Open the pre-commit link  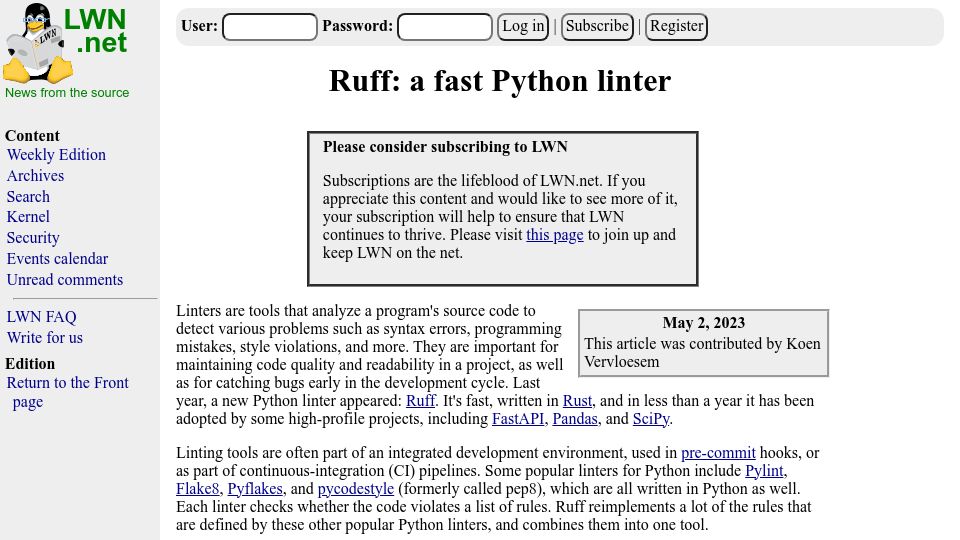718,453
